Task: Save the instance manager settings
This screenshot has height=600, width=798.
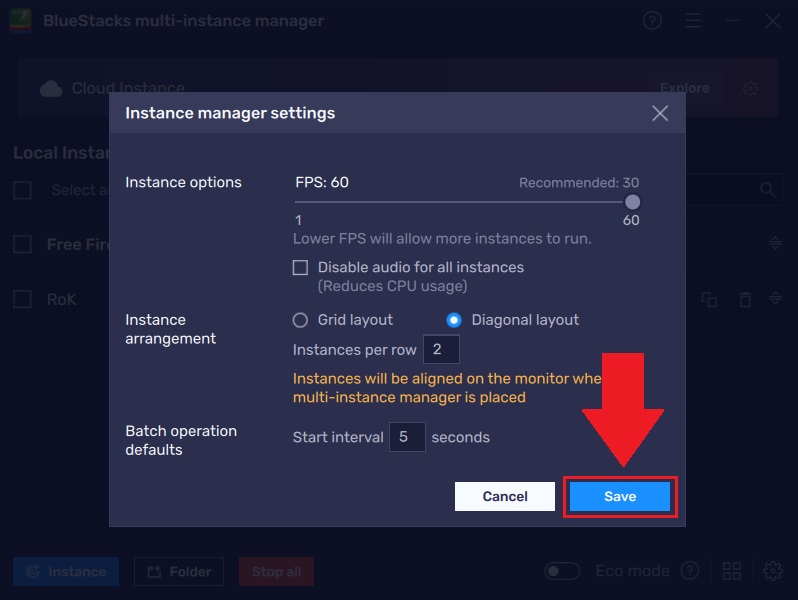Action: point(619,496)
